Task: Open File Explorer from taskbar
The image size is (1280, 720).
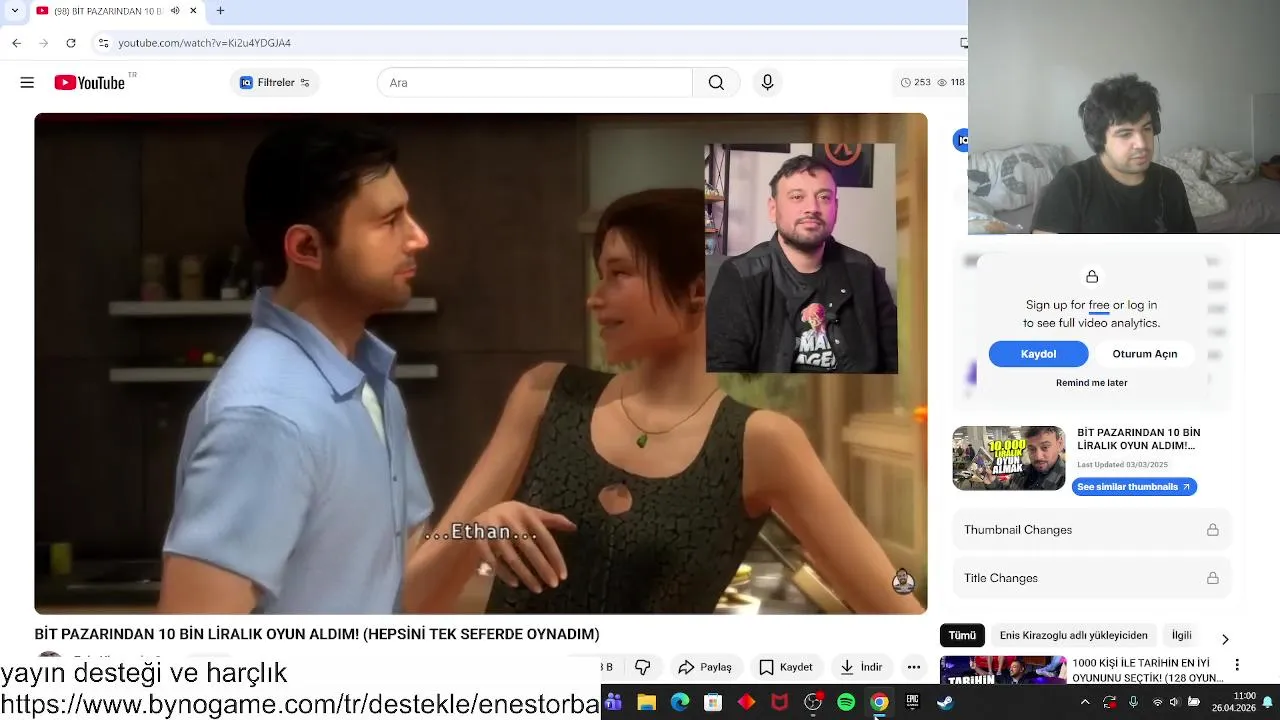Action: (x=646, y=703)
